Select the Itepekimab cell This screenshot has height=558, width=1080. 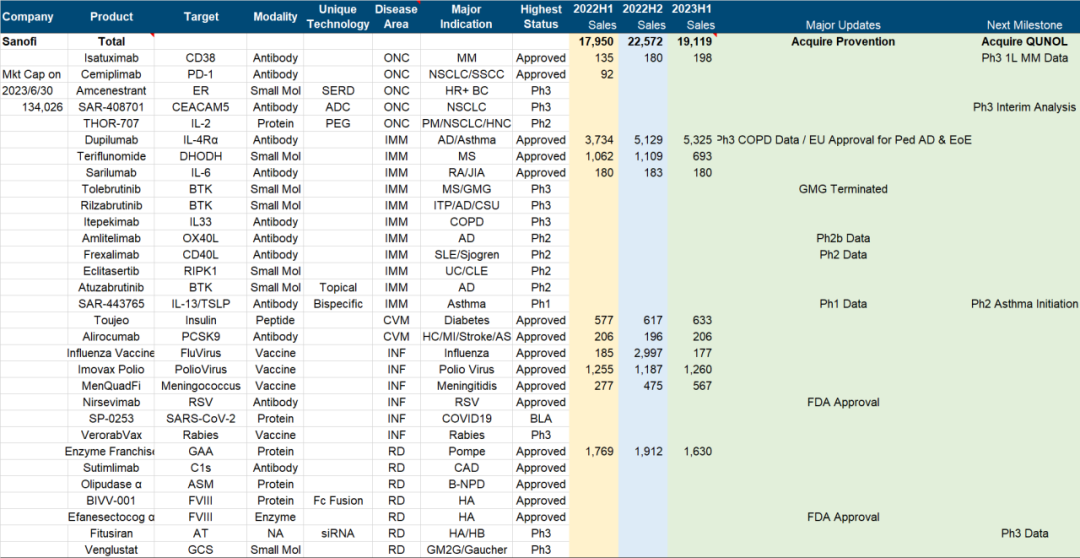(x=111, y=222)
